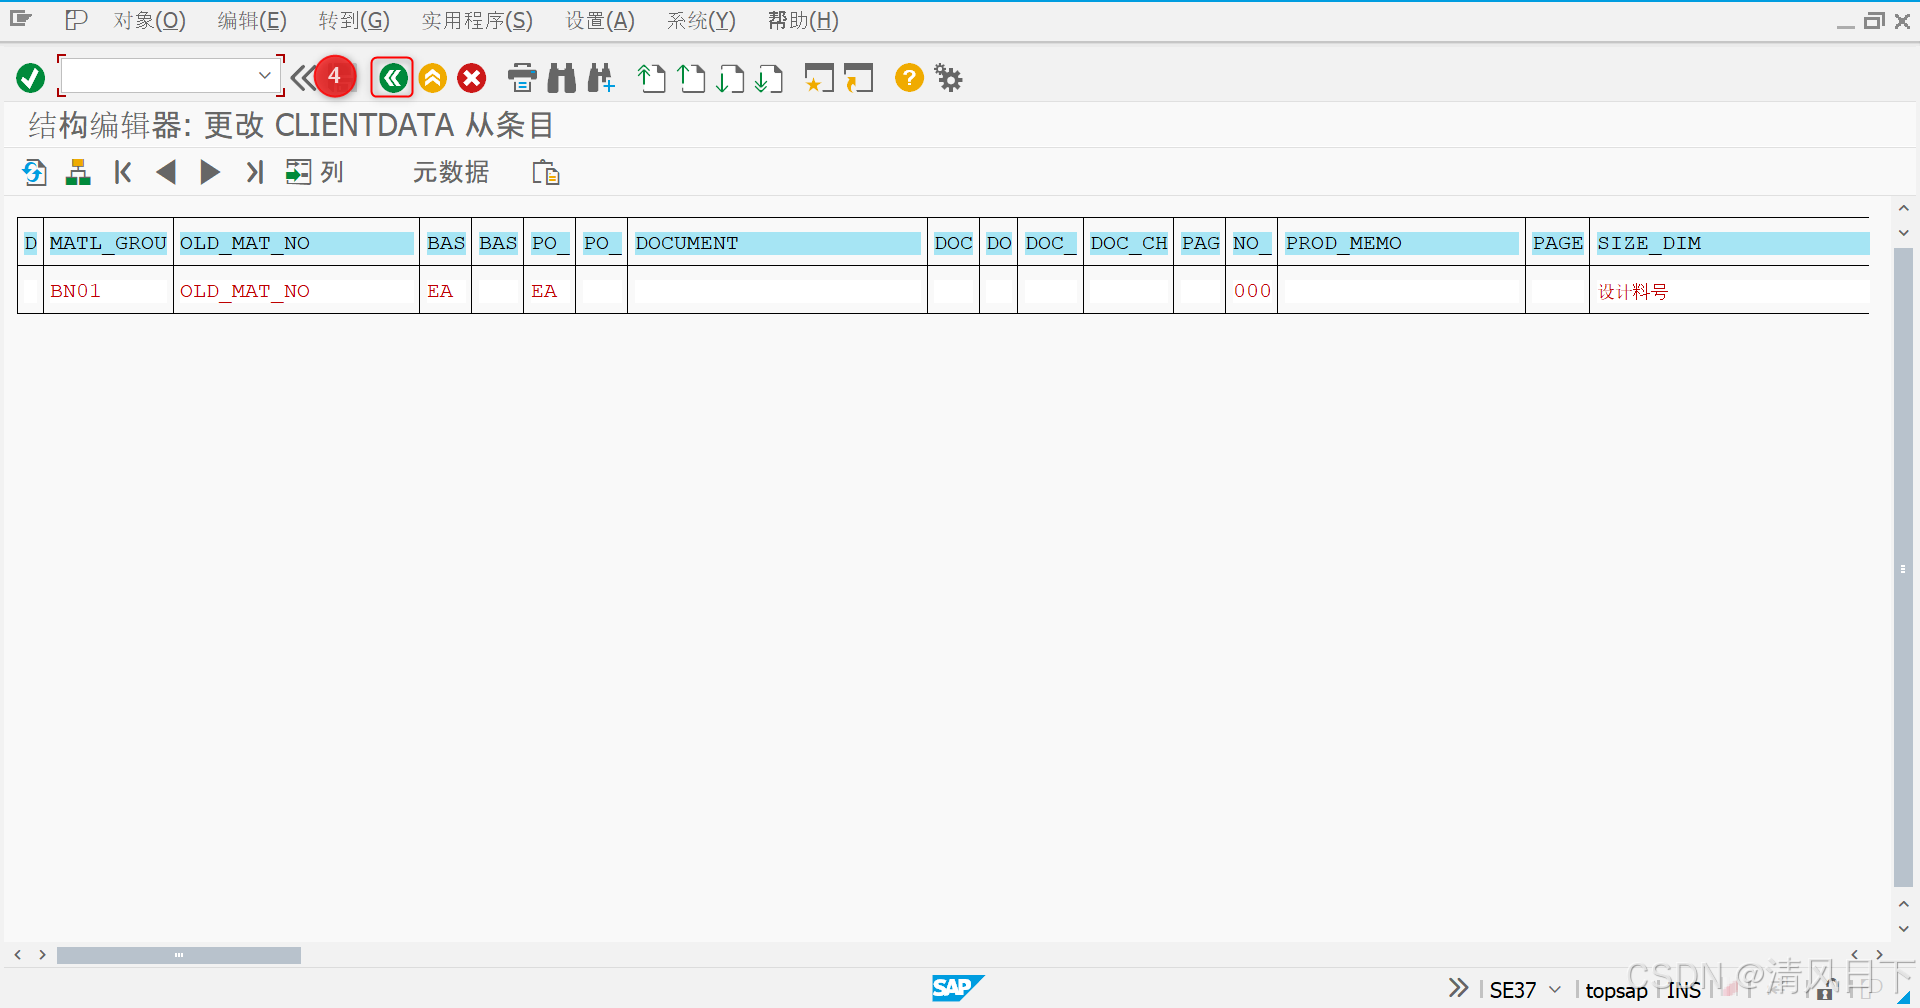
Task: Open the Customize Local Layout gear icon
Action: click(947, 77)
